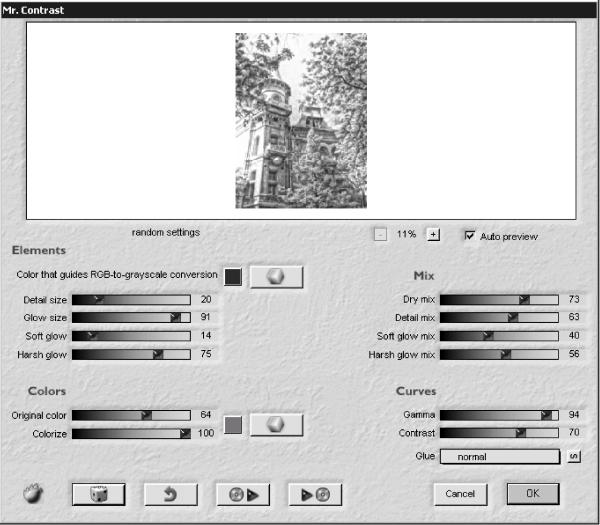Click the Soft glow slider
The width and height of the screenshot is (600, 525).
[x=131, y=336]
